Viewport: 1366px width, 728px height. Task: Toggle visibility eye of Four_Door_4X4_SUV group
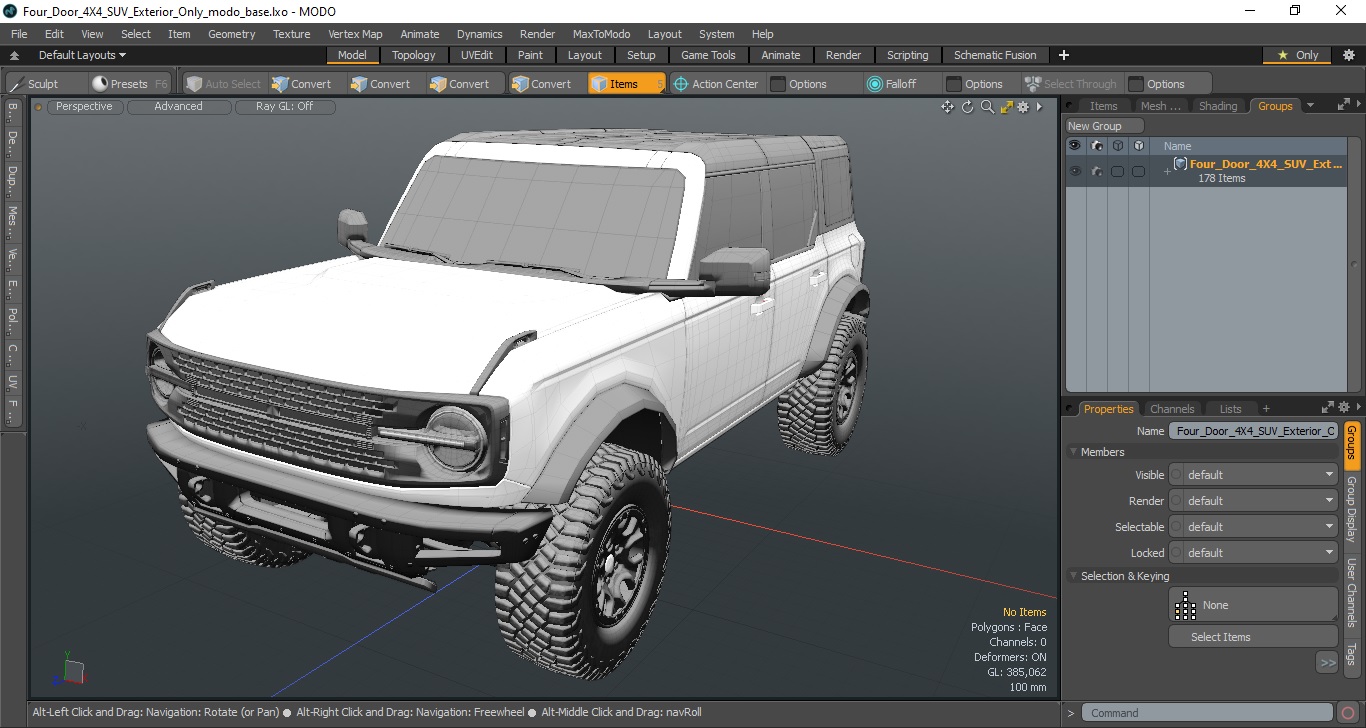pos(1075,172)
